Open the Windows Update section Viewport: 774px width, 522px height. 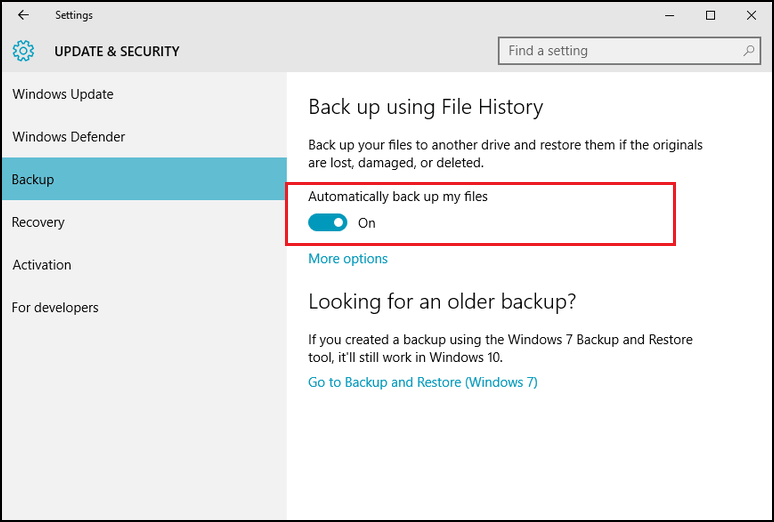[63, 94]
